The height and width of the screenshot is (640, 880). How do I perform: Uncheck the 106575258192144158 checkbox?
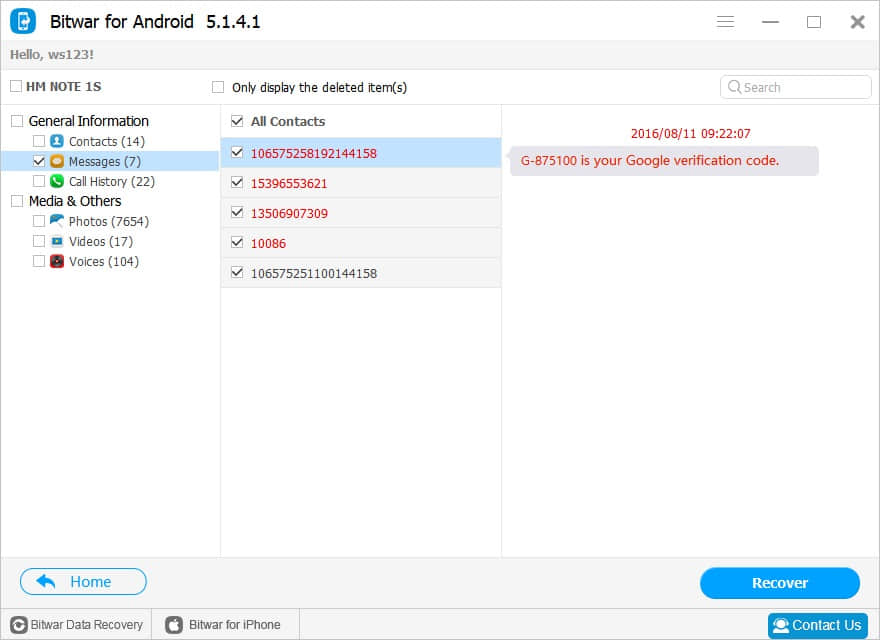[237, 152]
